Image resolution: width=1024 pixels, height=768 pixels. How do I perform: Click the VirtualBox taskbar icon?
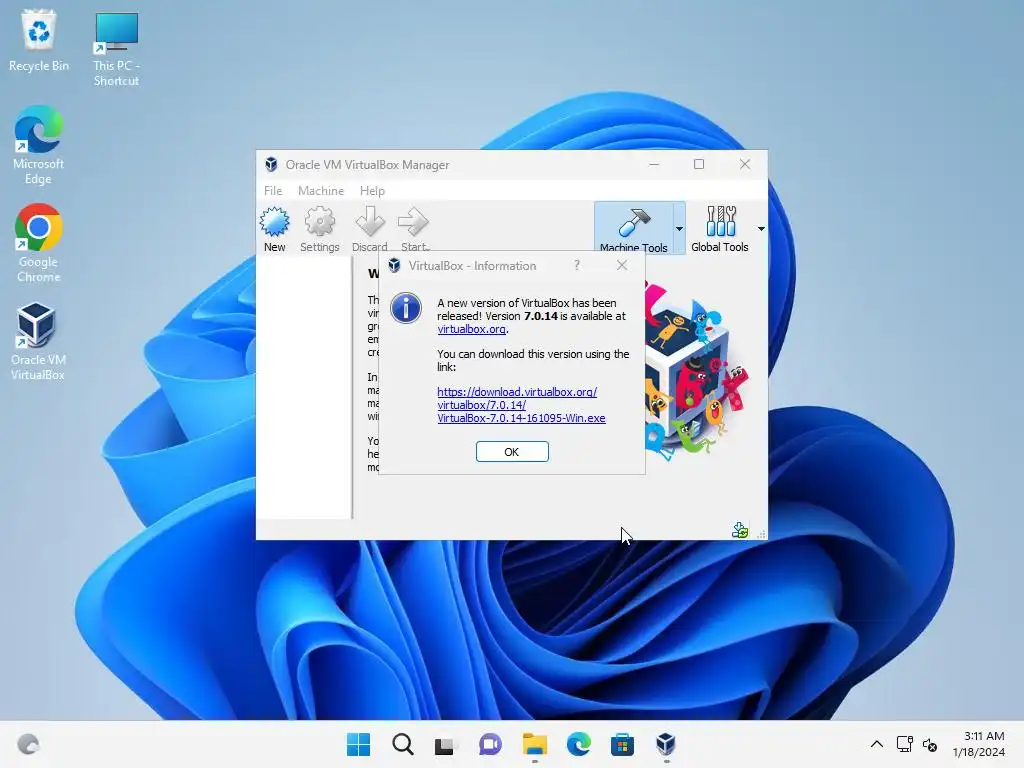[665, 744]
